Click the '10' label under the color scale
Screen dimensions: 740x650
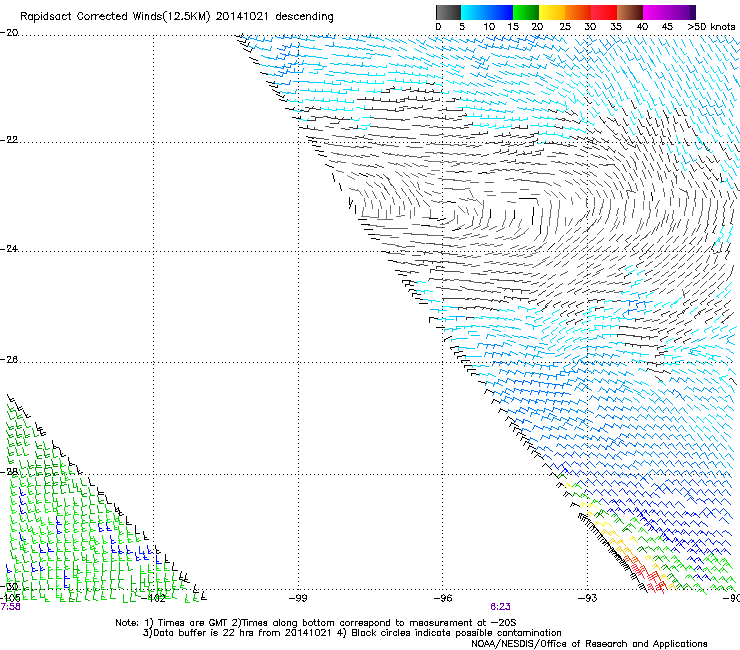point(489,27)
